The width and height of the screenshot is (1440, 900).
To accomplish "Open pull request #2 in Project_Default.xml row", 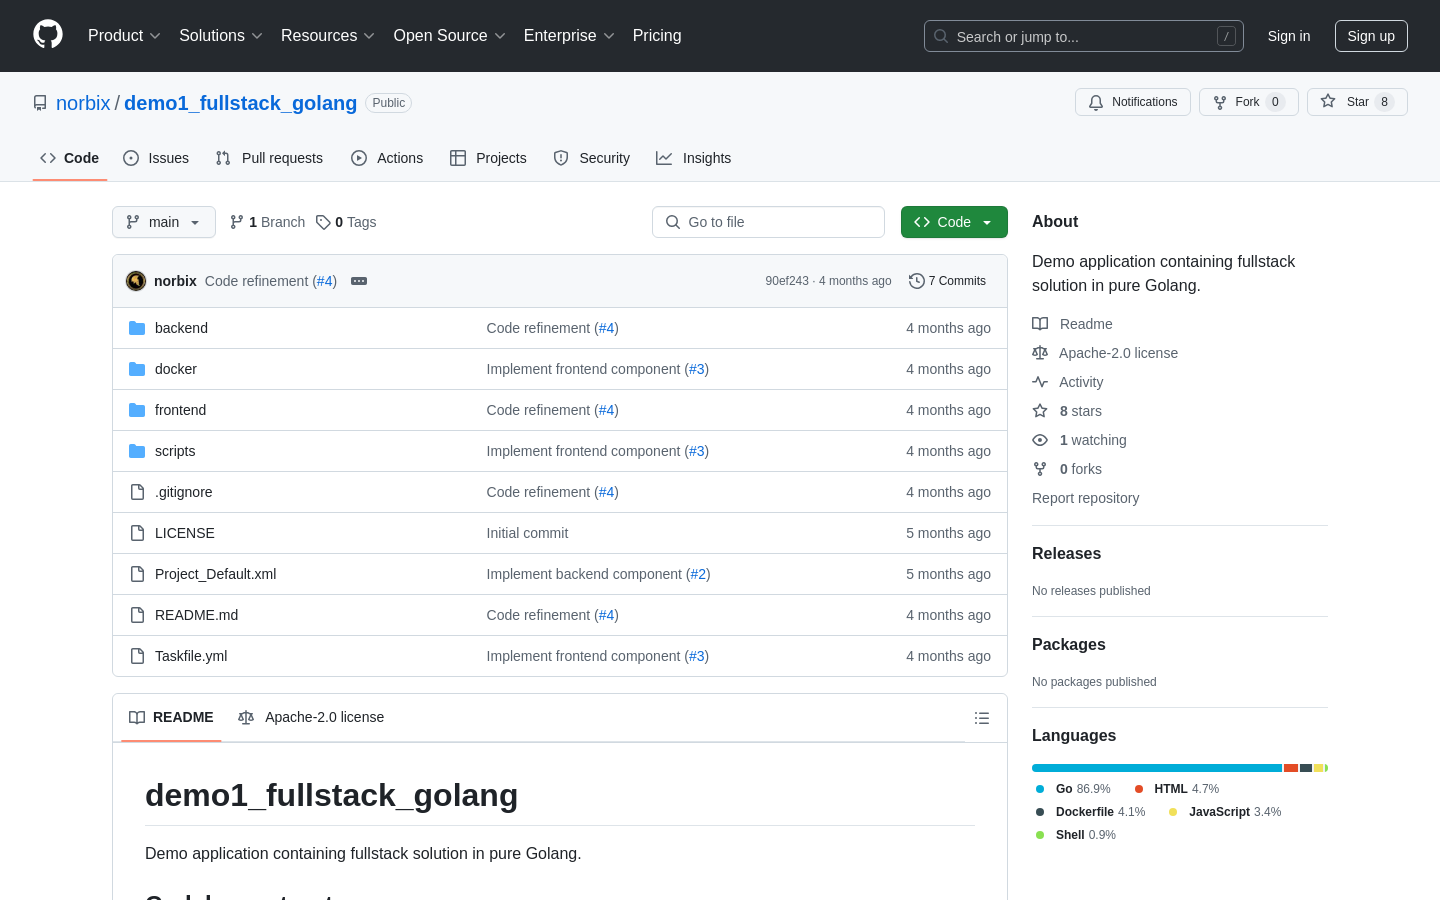I will point(698,574).
